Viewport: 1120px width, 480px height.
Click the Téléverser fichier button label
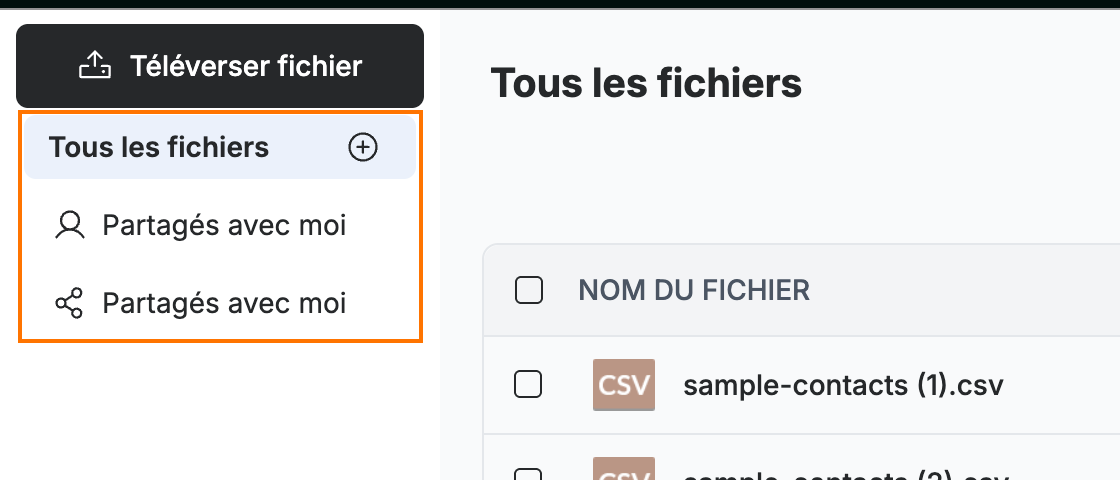point(246,66)
